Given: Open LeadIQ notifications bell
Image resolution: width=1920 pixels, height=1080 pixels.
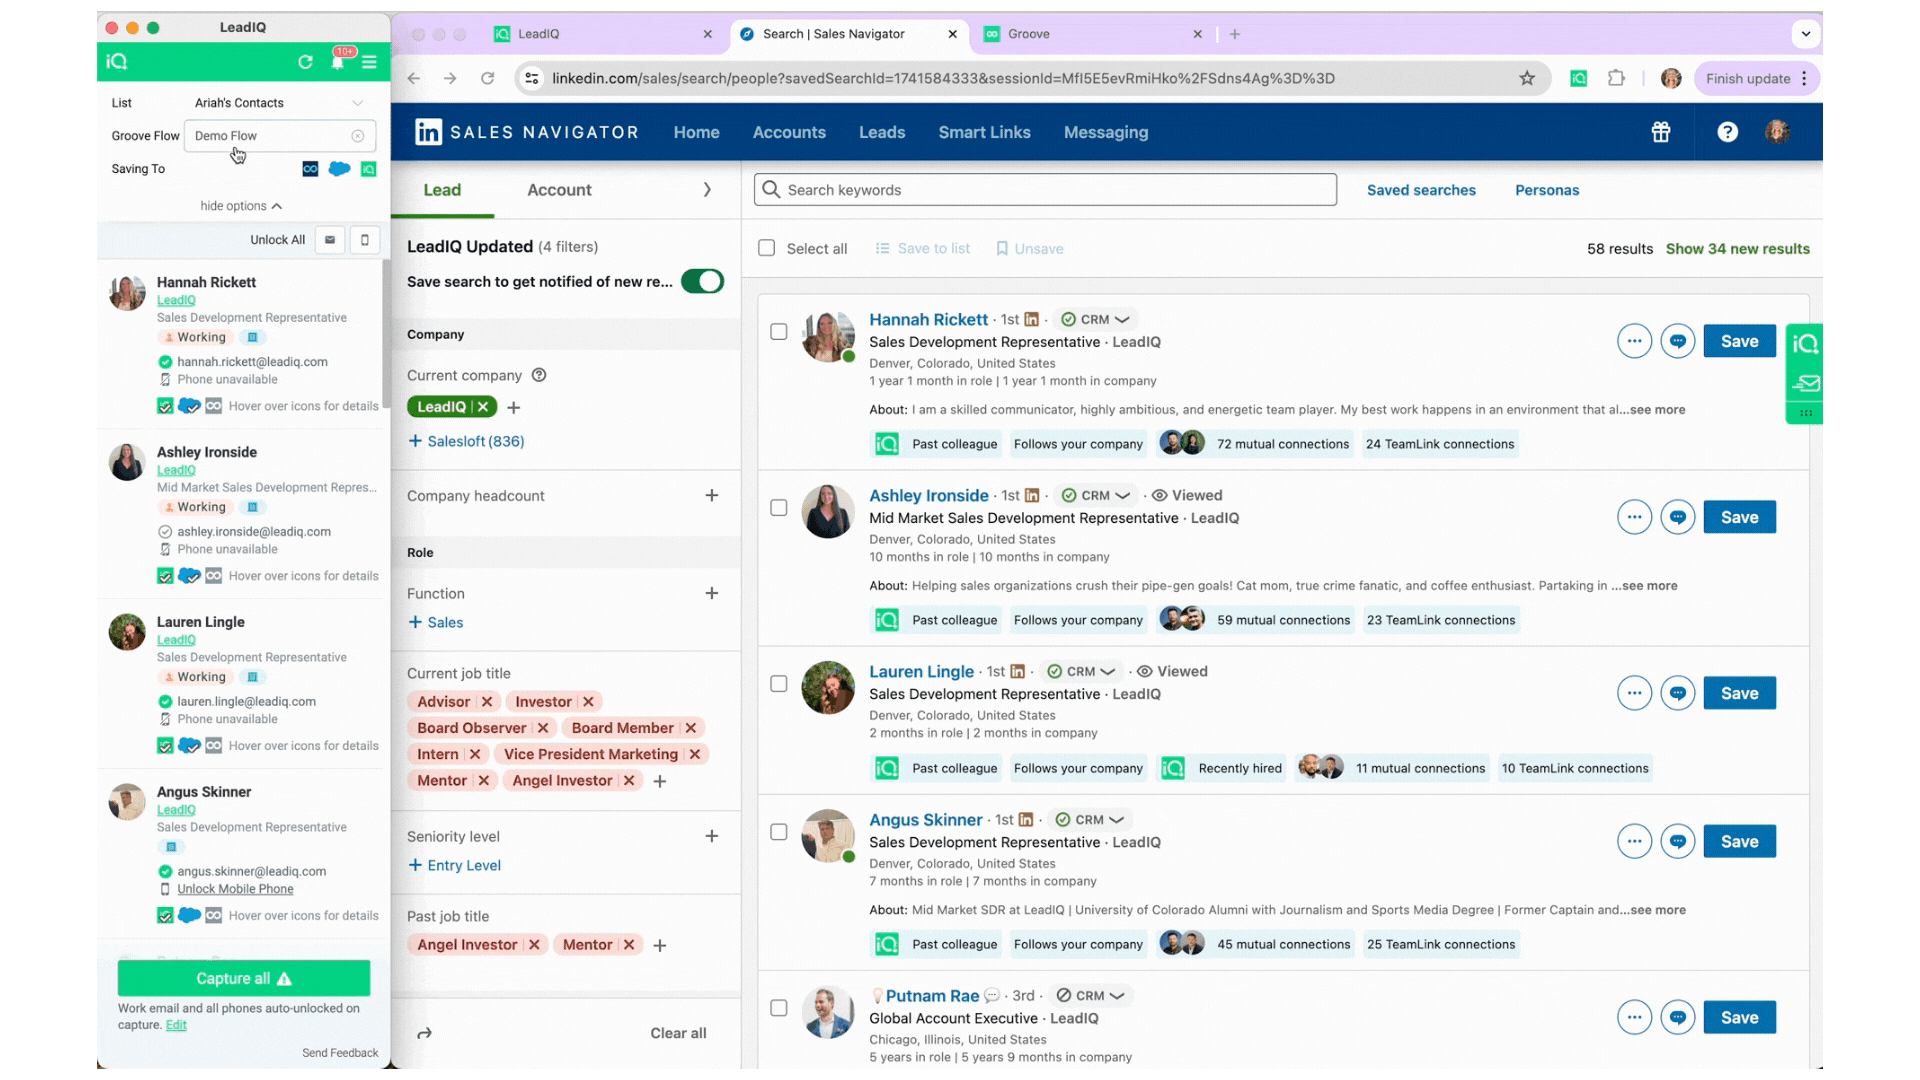Looking at the screenshot, I should click(x=338, y=62).
